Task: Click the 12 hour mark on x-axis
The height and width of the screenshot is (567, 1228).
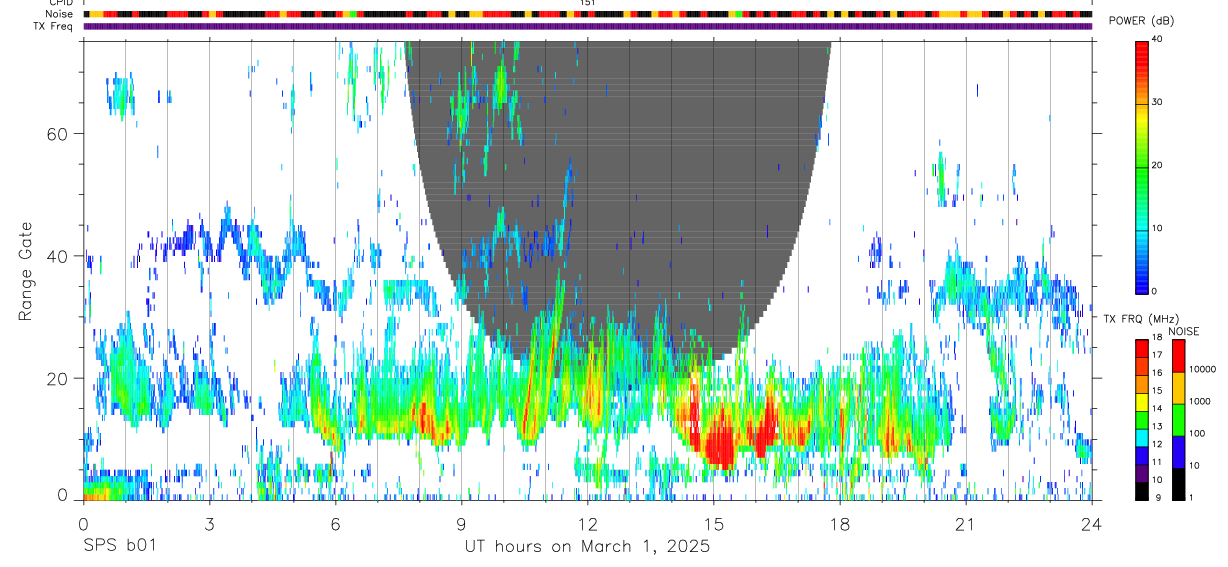Action: click(x=587, y=524)
